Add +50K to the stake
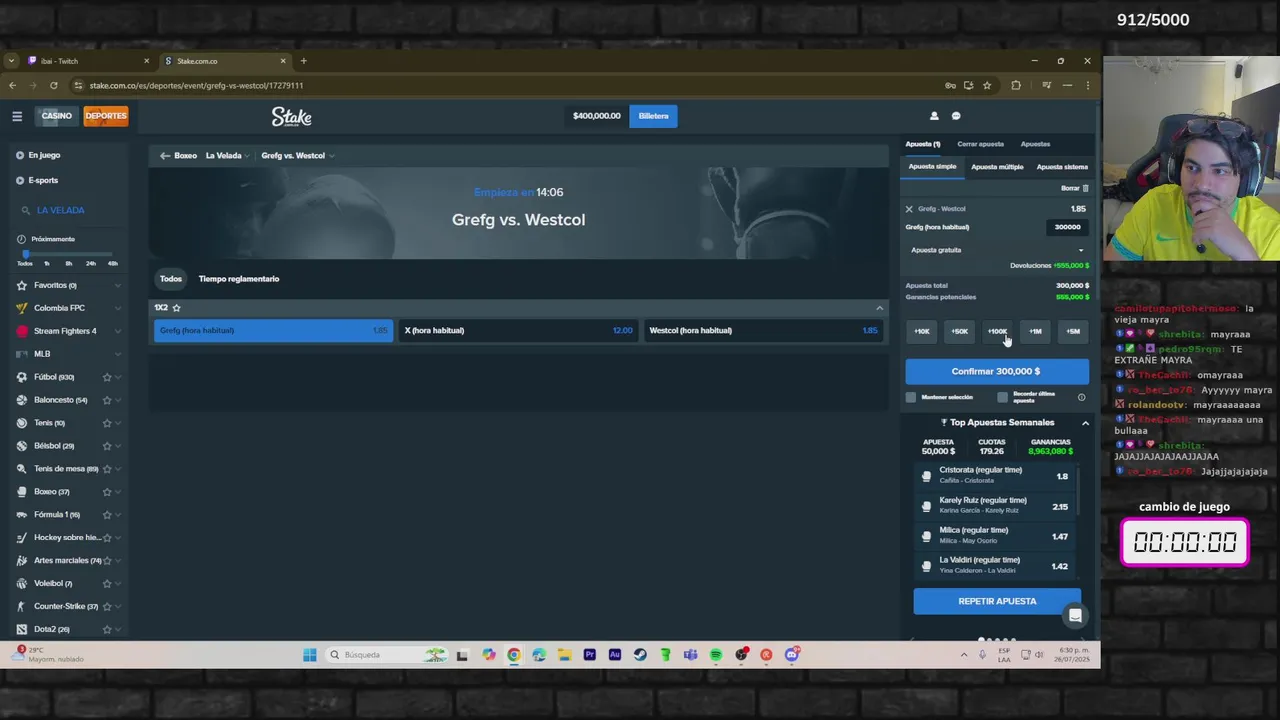Image resolution: width=1280 pixels, height=720 pixels. [x=960, y=331]
